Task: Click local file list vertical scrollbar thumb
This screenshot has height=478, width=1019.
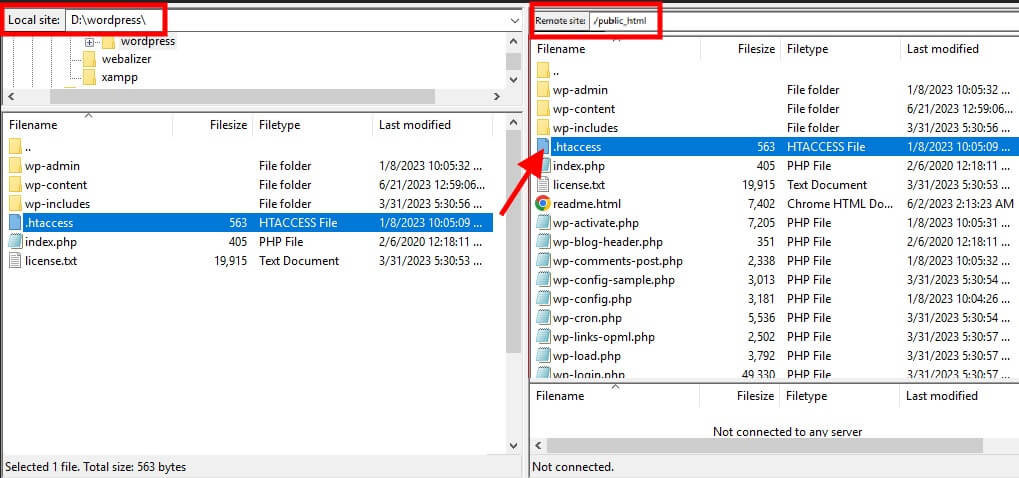Action: [x=514, y=241]
